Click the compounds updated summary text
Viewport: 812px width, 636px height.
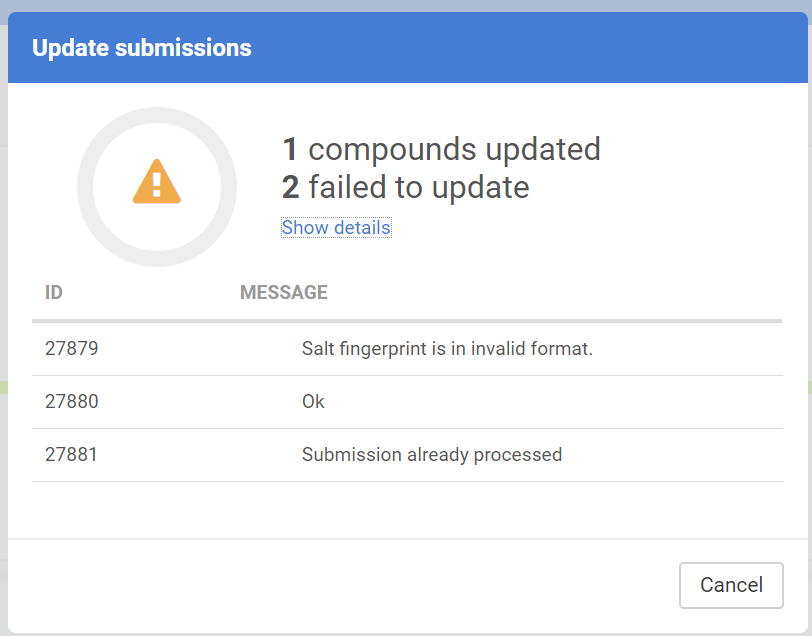454,150
